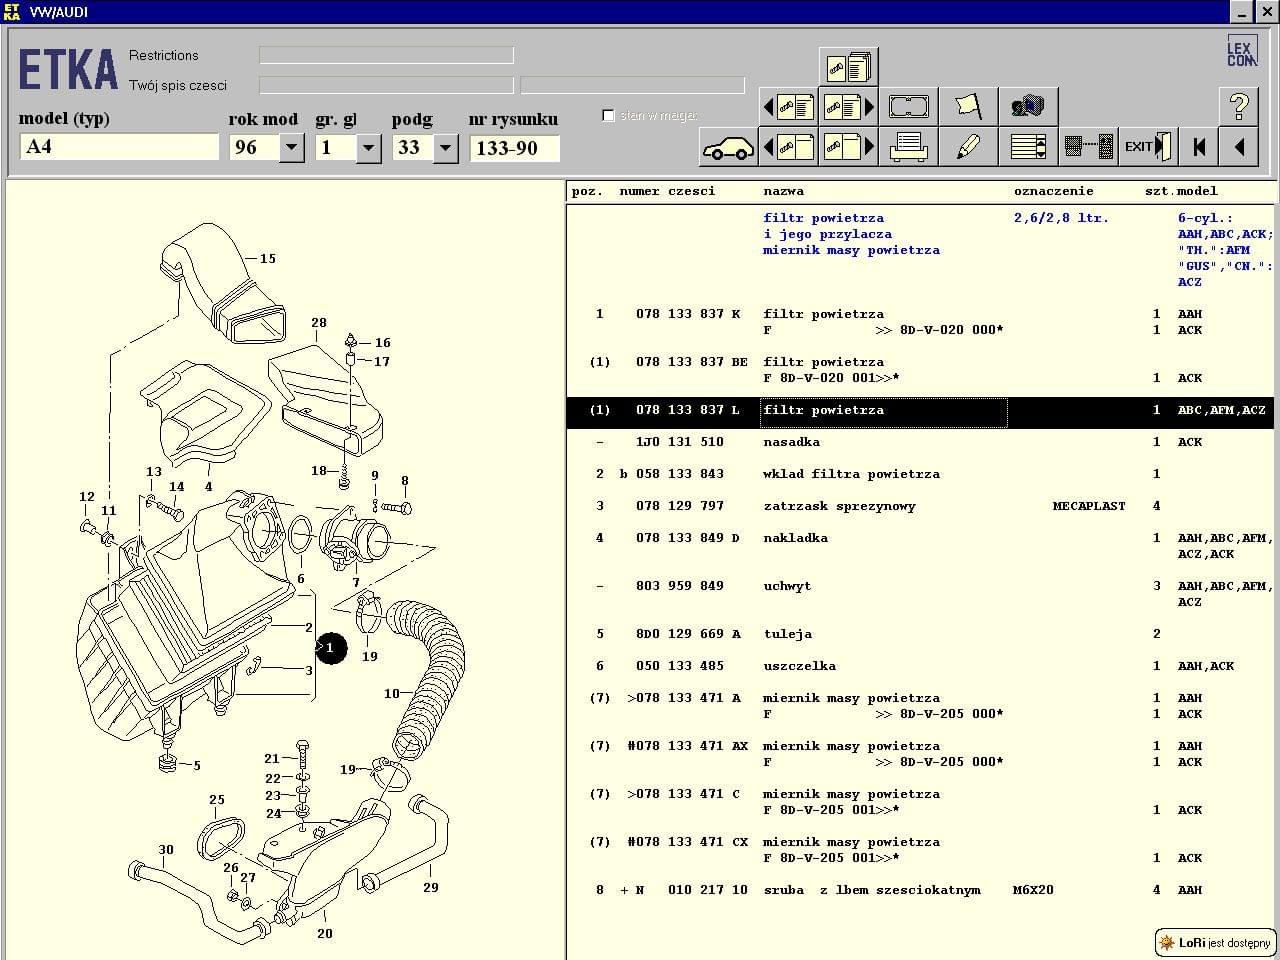Viewport: 1280px width, 960px height.
Task: Click position marker 1 in diagram
Action: click(331, 648)
